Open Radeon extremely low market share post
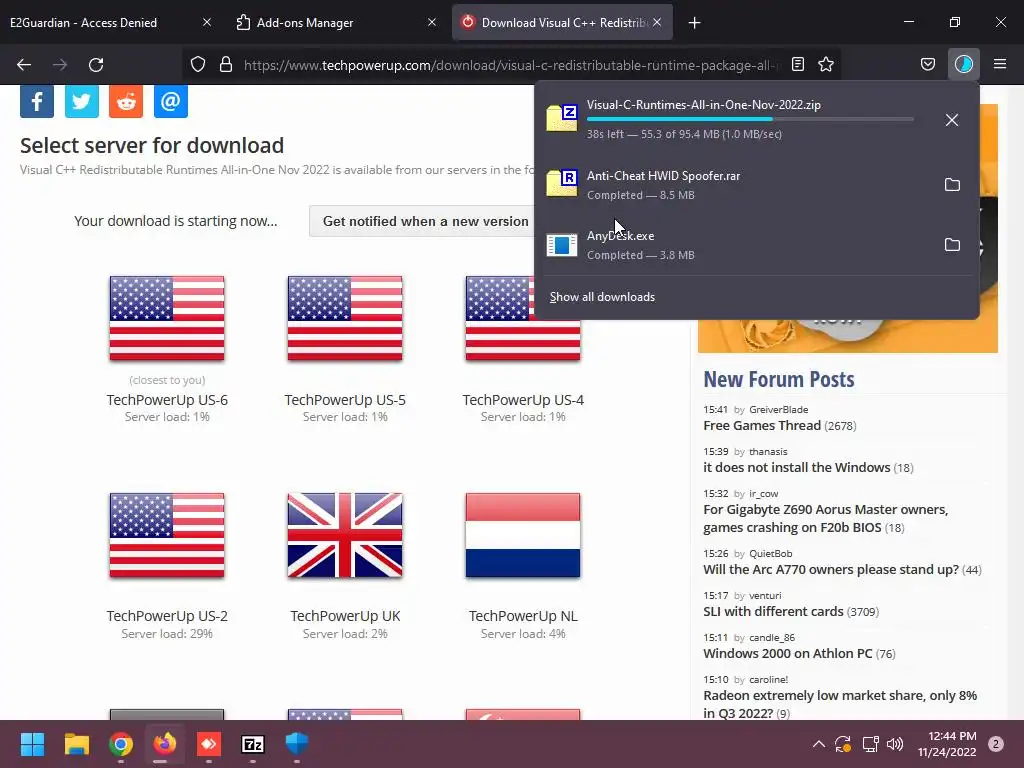Image resolution: width=1024 pixels, height=768 pixels. point(840,704)
